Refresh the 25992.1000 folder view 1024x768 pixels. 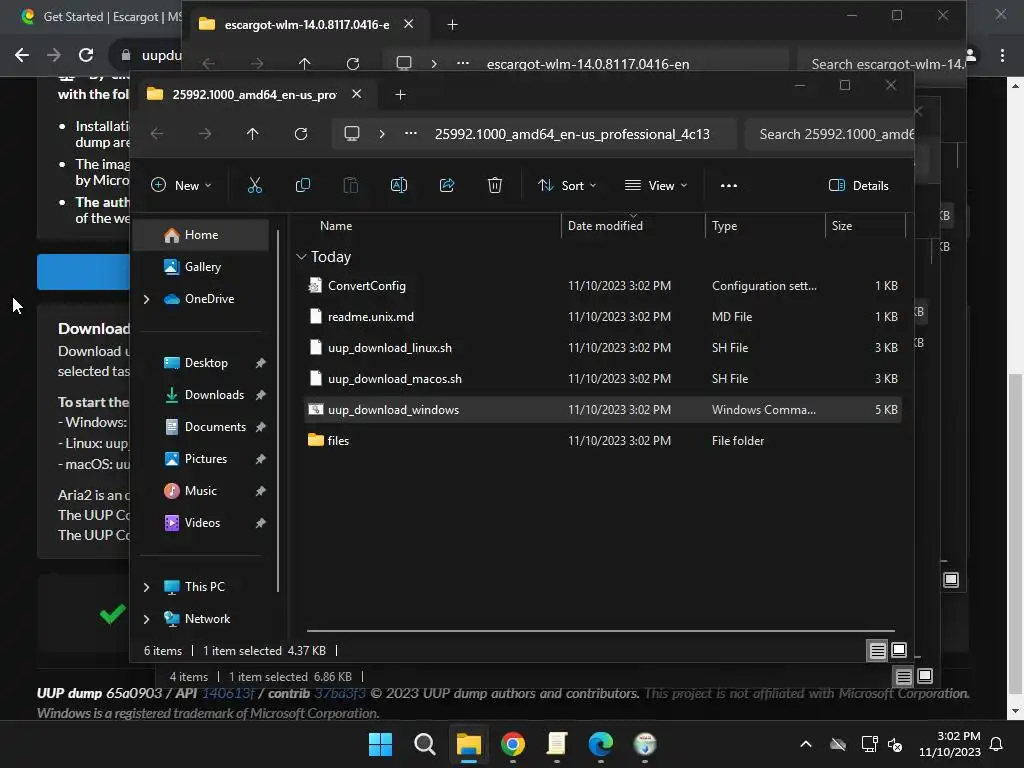click(x=300, y=134)
